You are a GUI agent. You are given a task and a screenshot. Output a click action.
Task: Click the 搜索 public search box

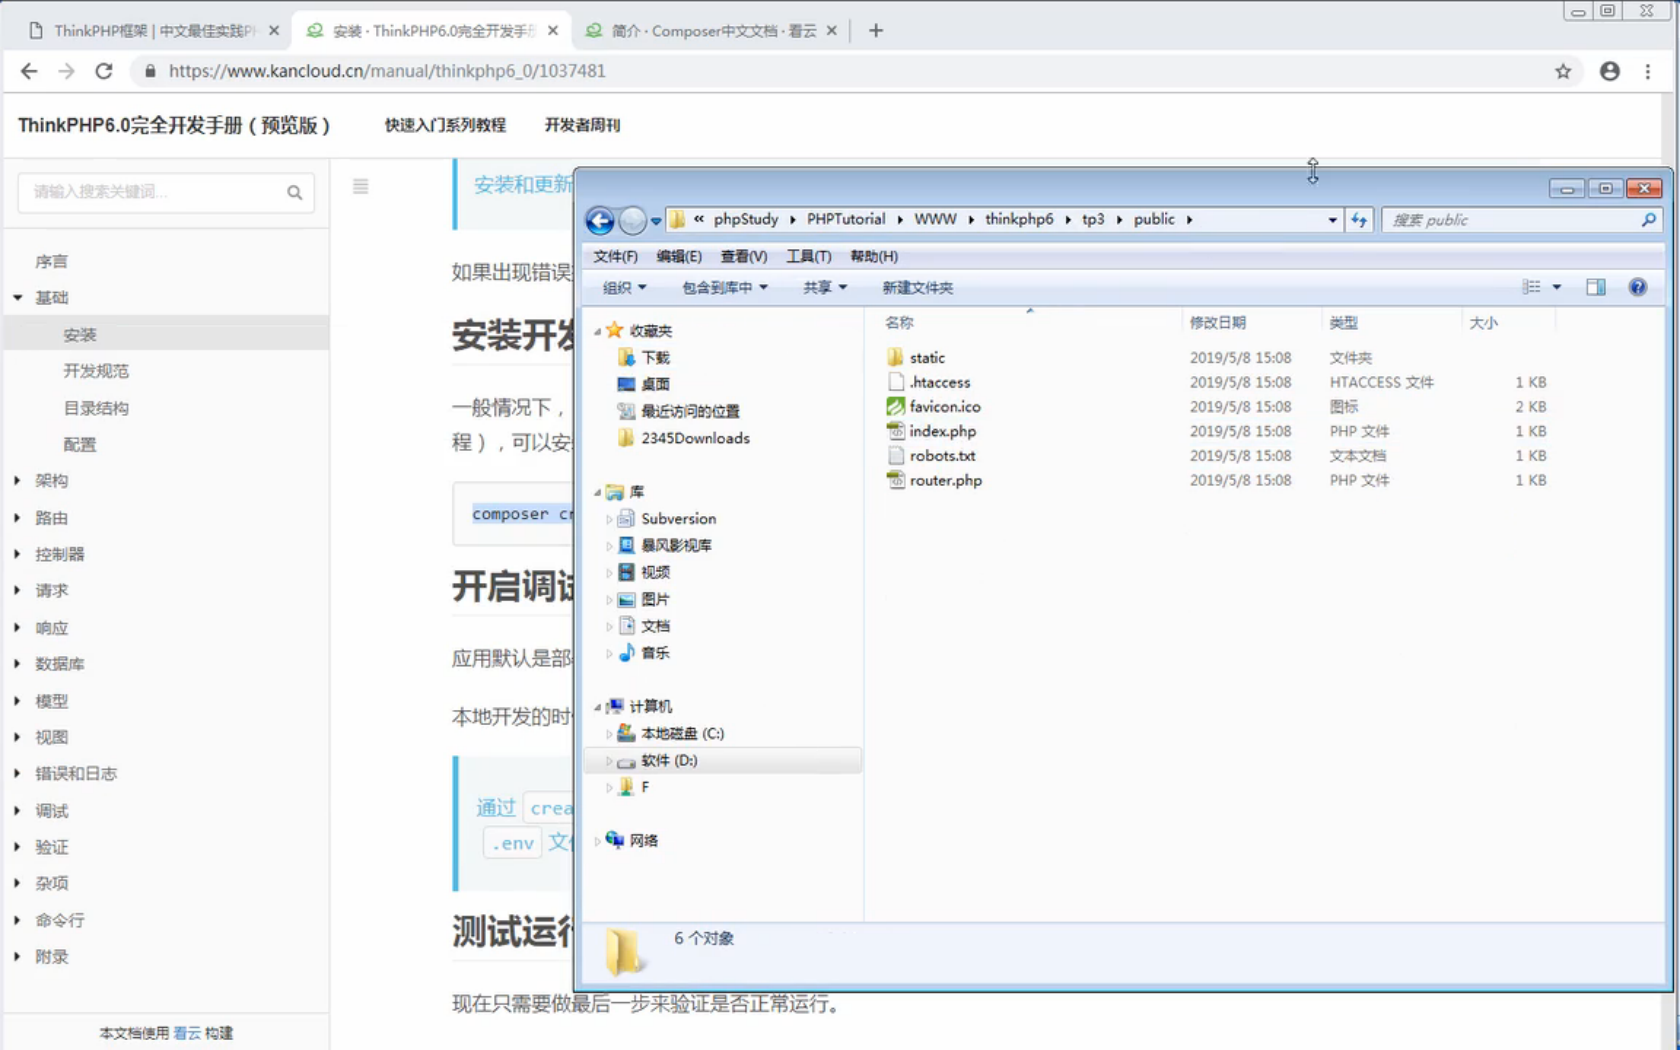[x=1521, y=220]
